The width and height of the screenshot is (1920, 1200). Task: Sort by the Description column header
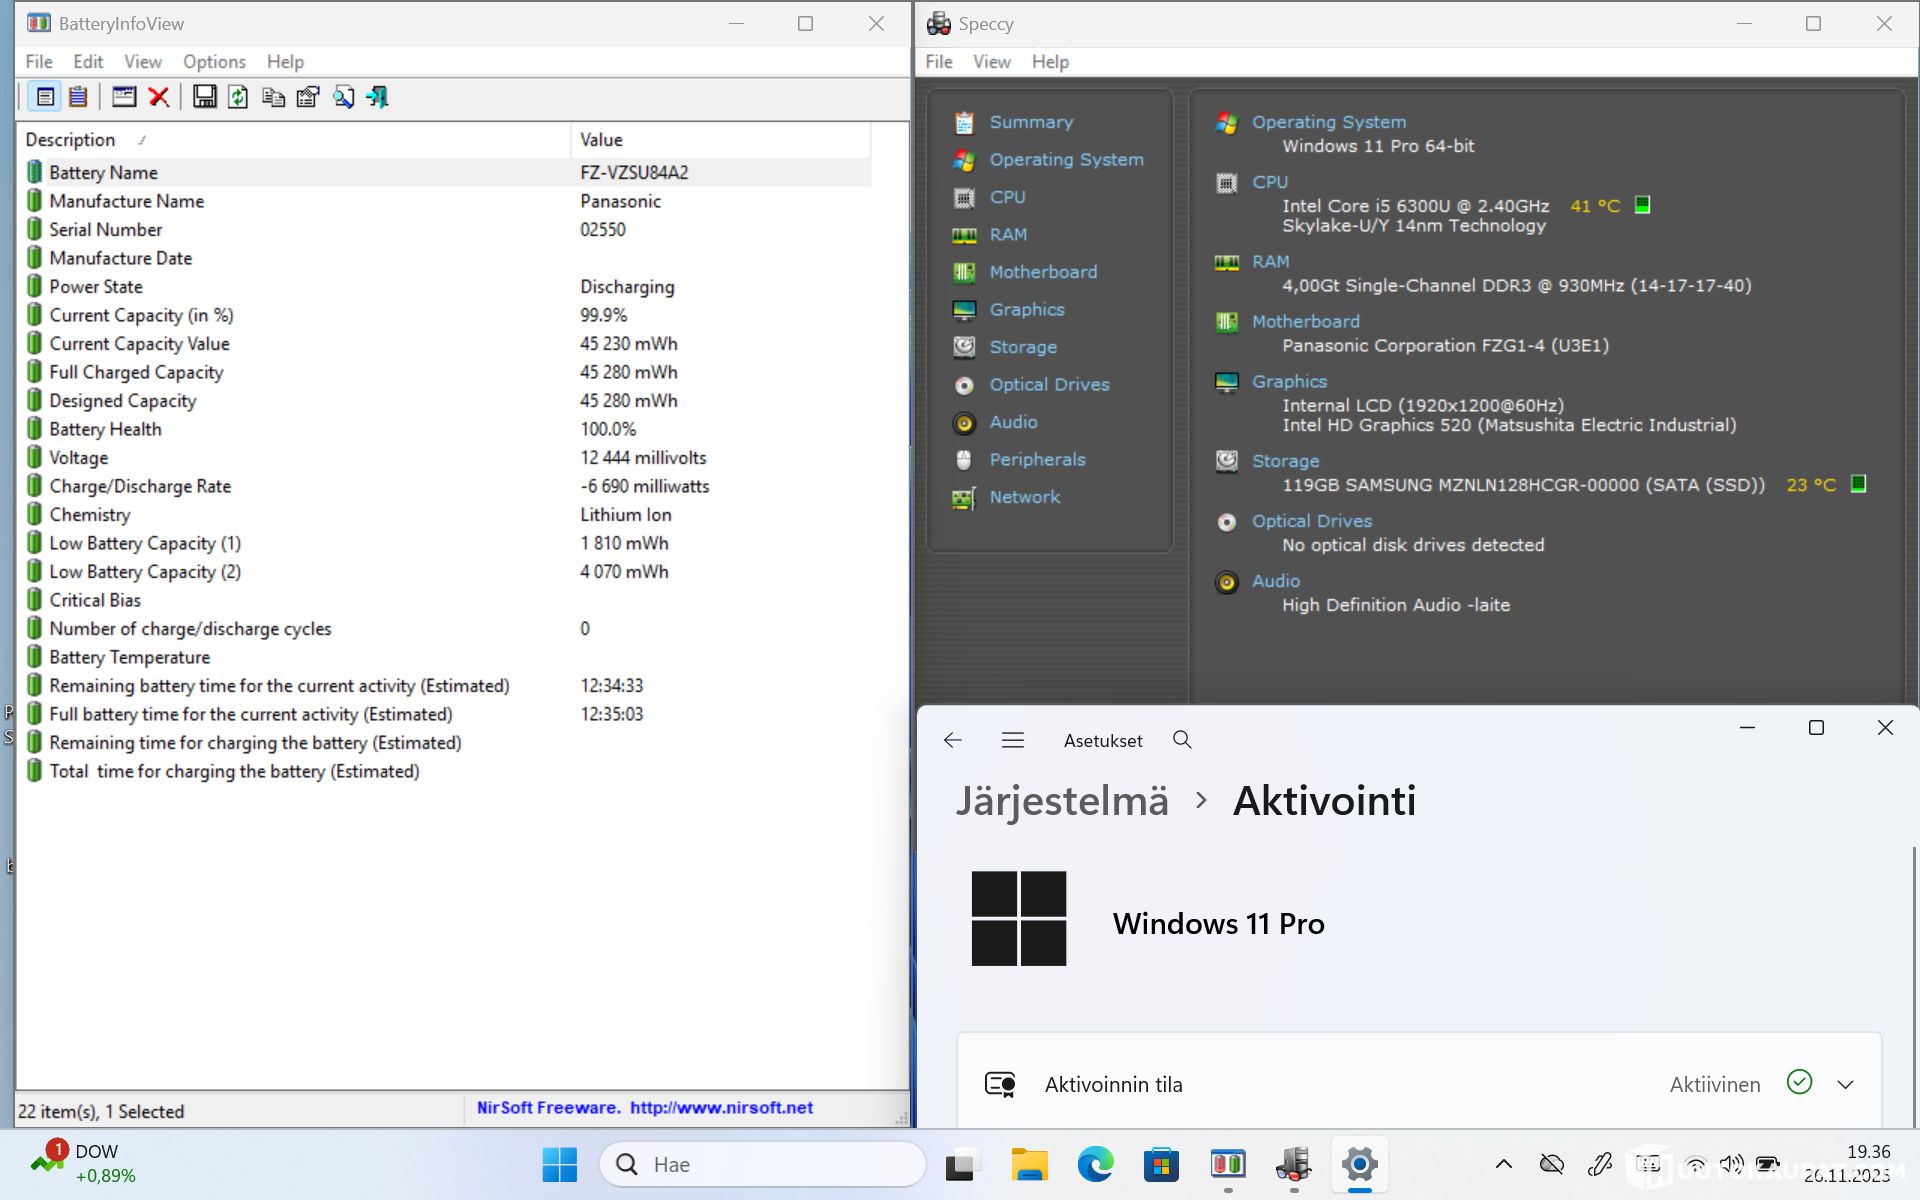[70, 140]
